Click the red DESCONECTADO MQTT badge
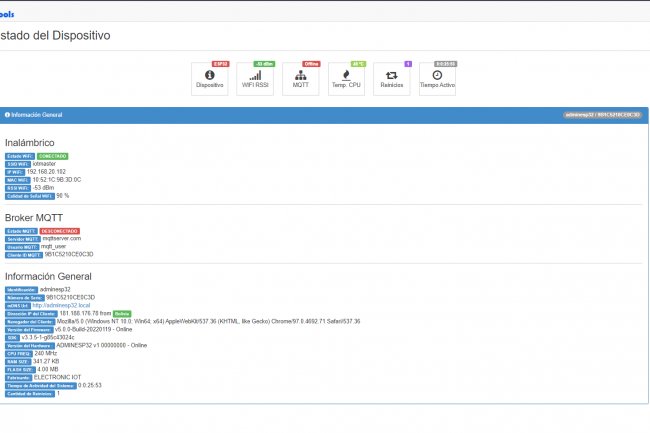Viewport: 650px width, 433px height. 59,230
